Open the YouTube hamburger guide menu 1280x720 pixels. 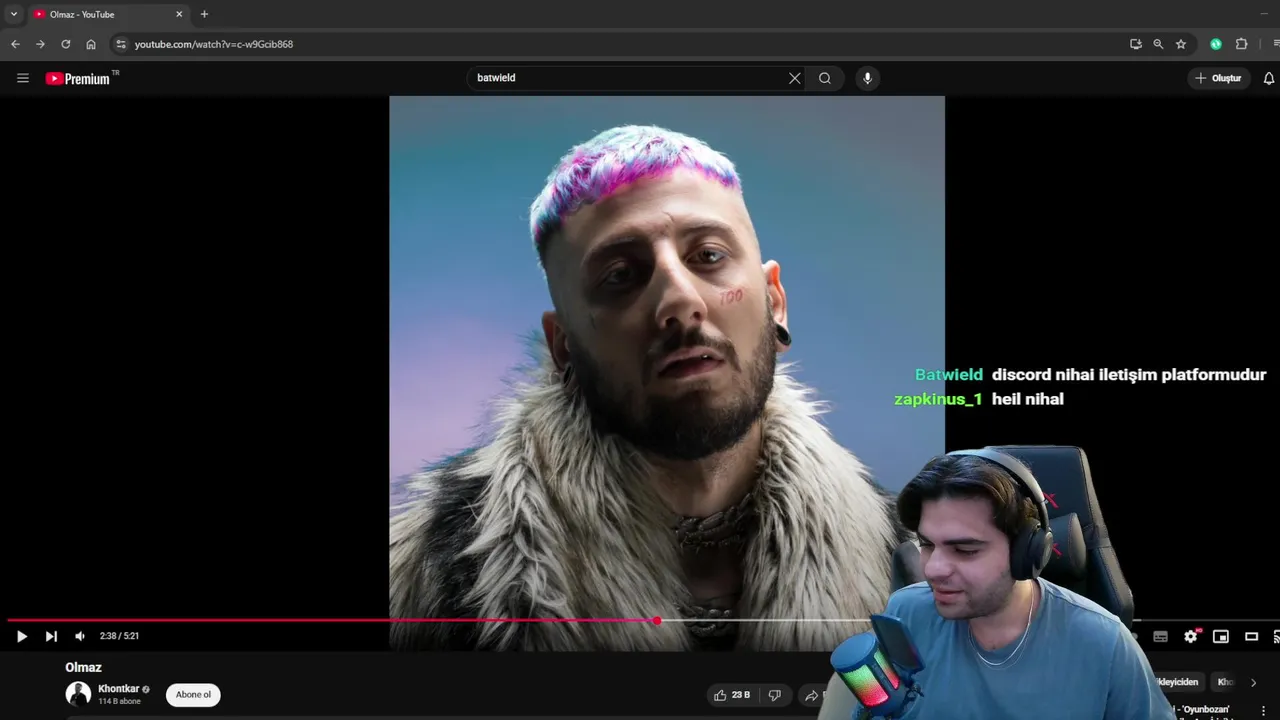tap(22, 78)
